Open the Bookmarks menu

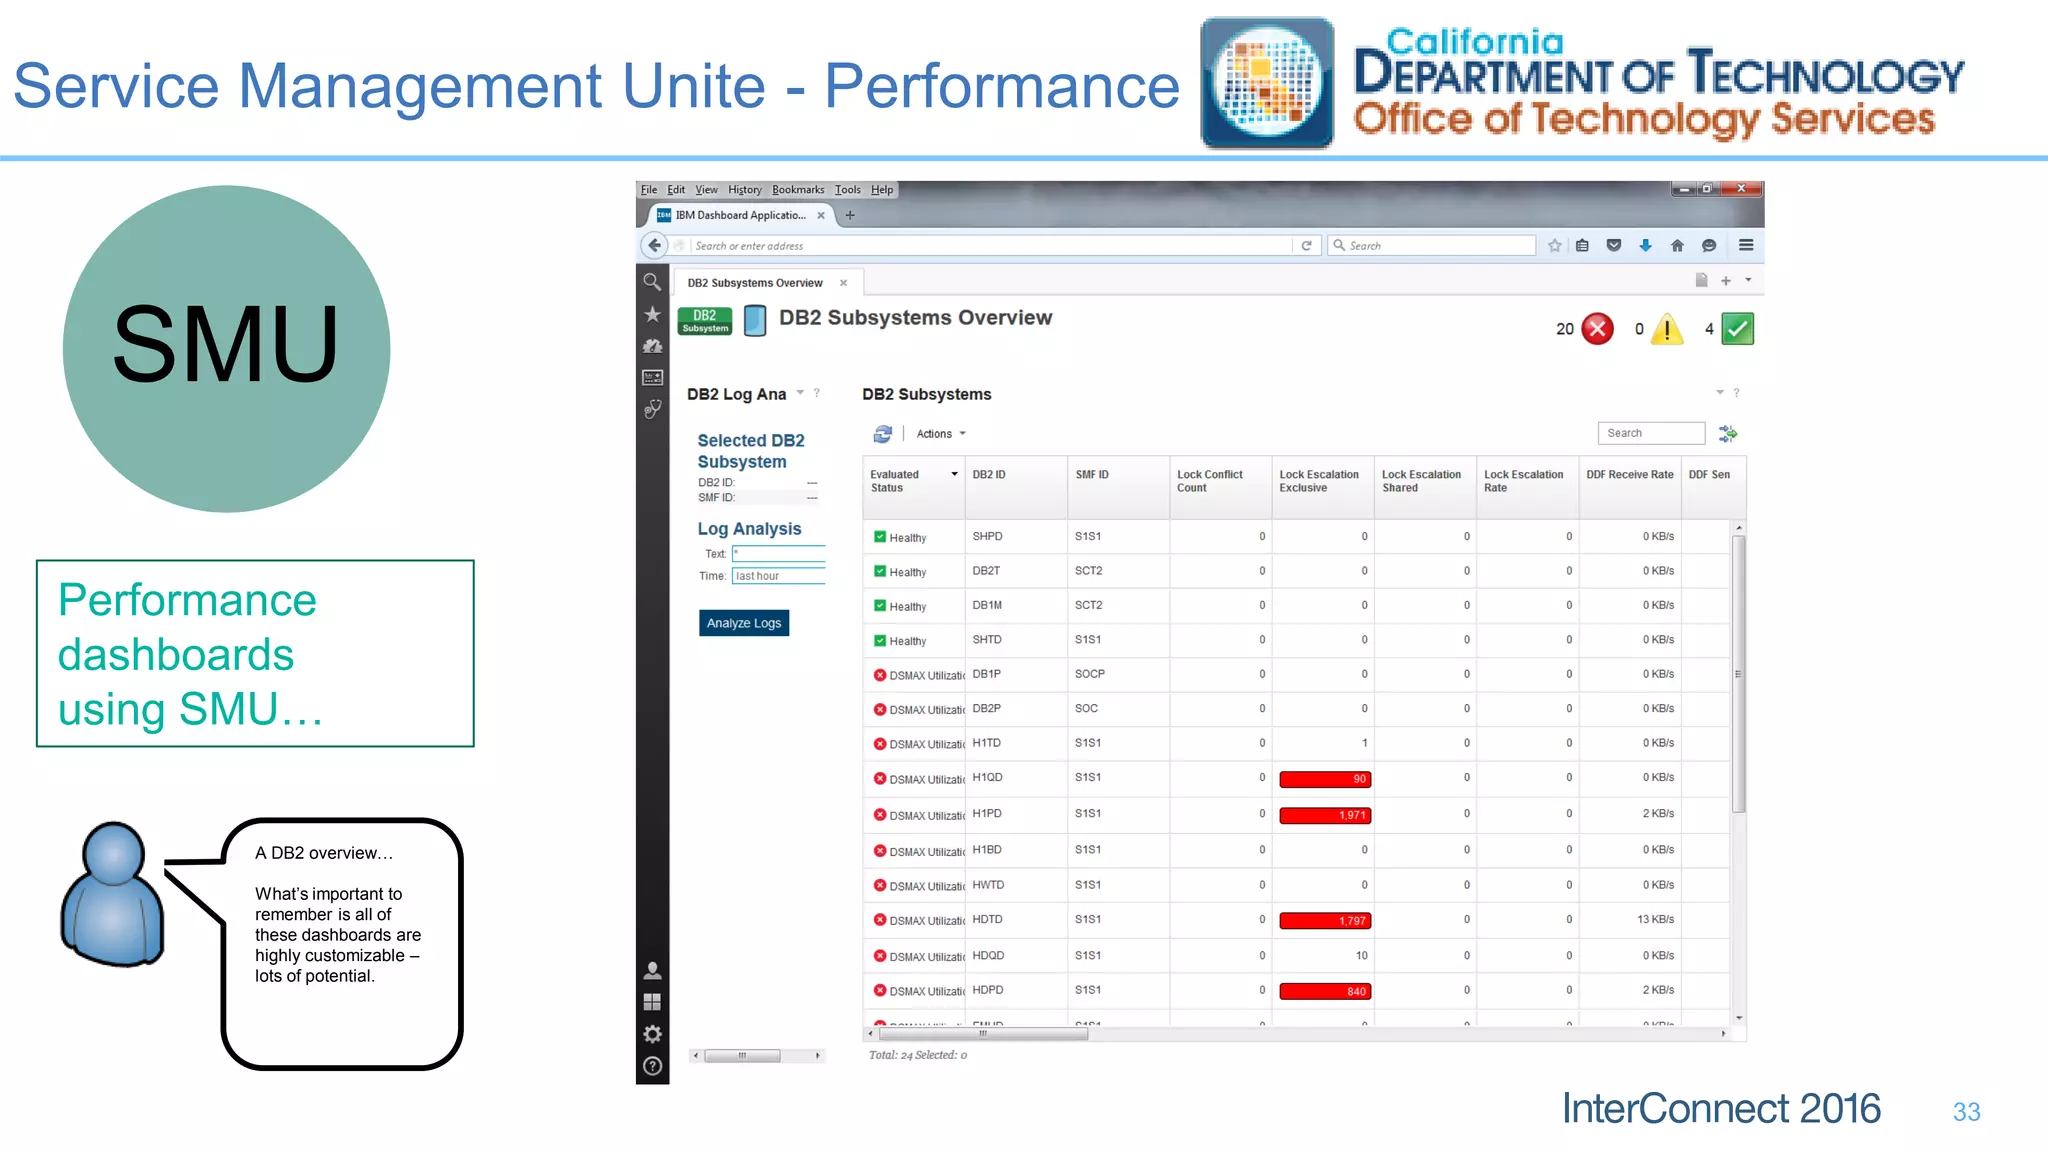[x=798, y=190]
